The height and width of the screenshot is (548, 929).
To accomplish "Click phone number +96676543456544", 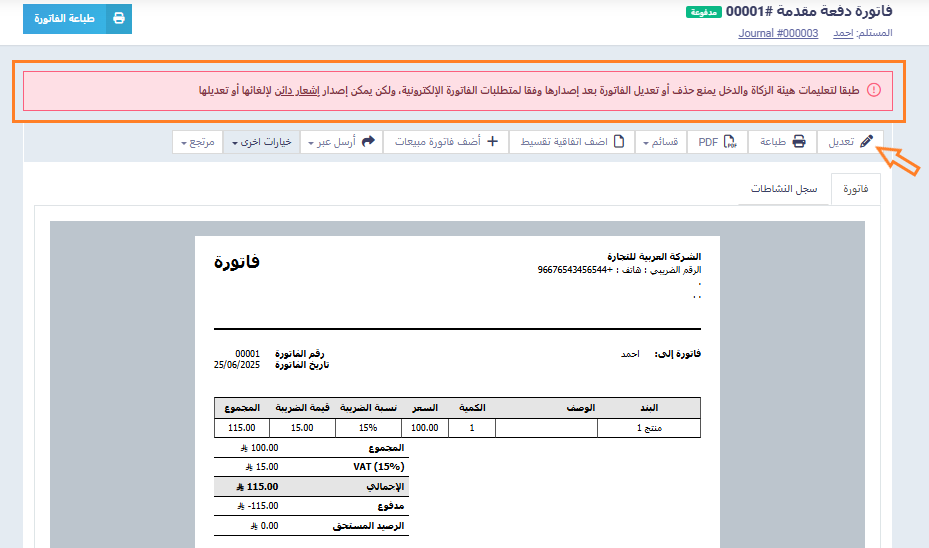I will coord(575,270).
